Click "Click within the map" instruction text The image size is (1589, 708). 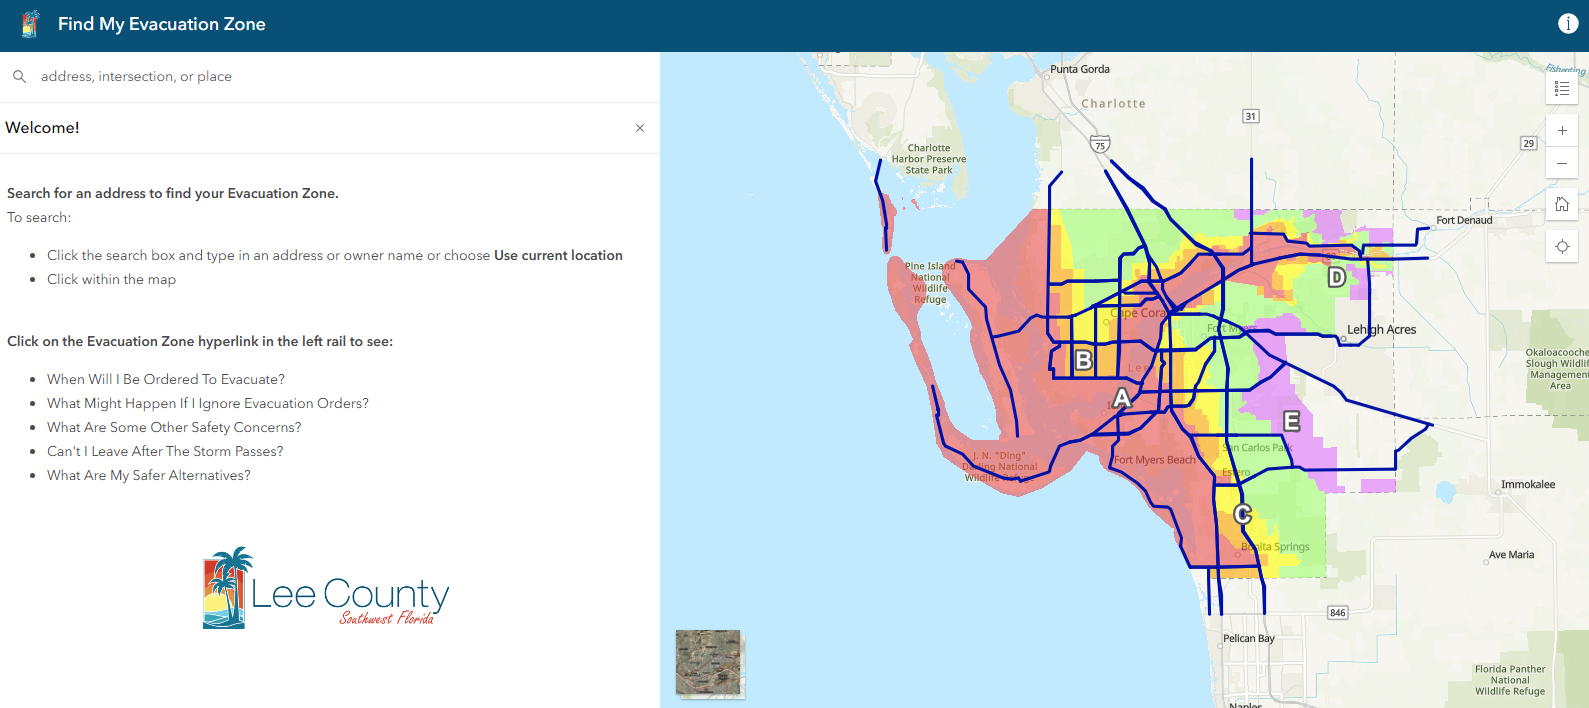111,279
